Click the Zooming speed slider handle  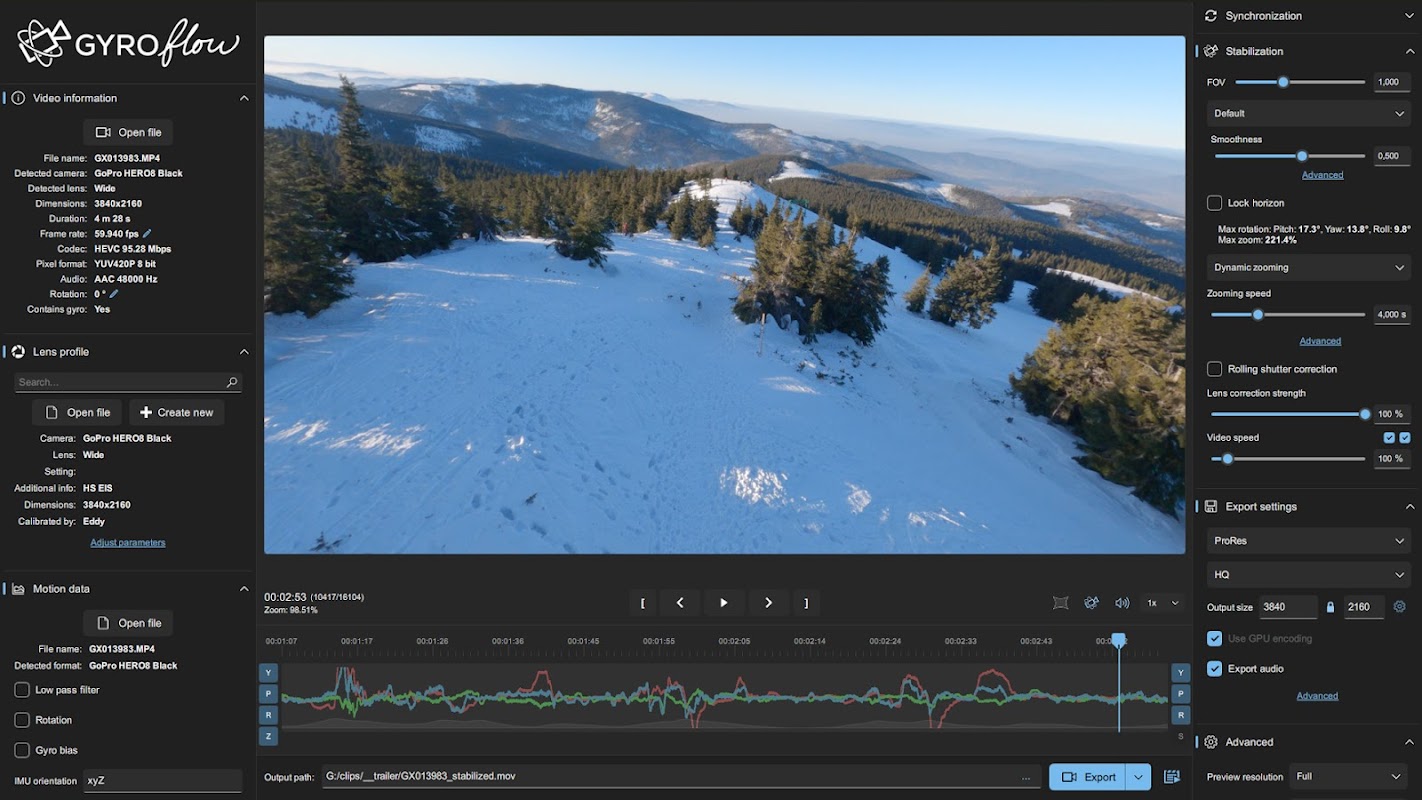[x=1258, y=315]
